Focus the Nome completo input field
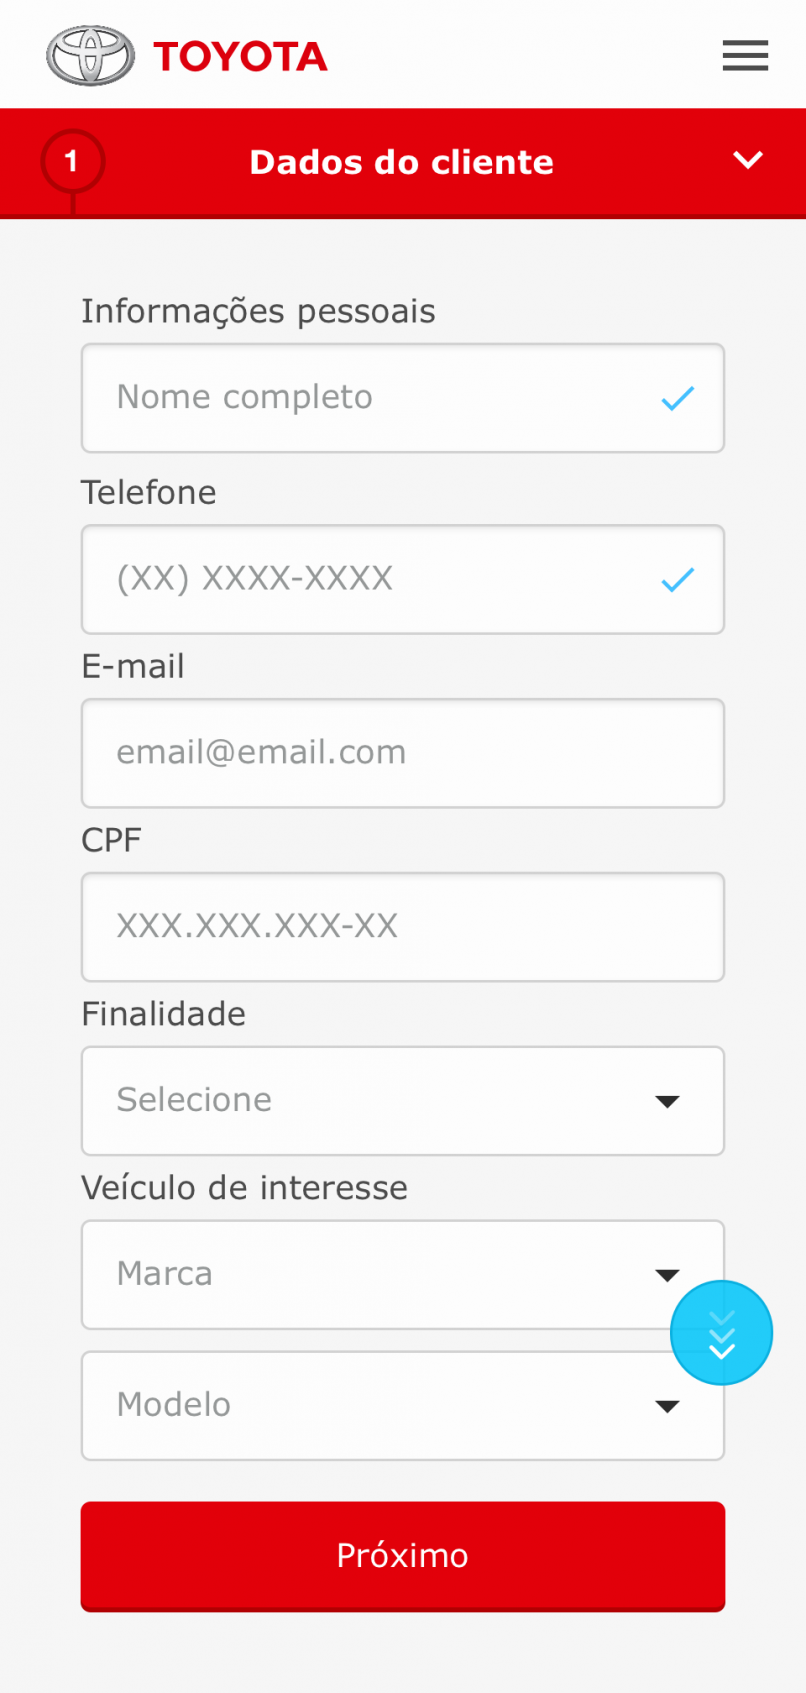 coord(370,398)
